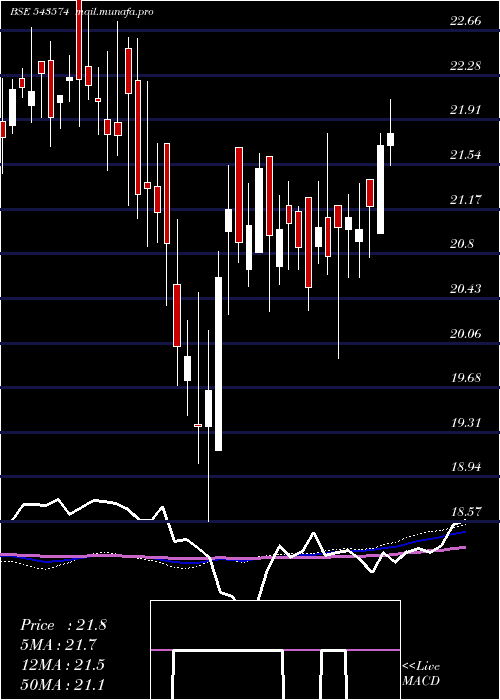Select the 18.57 price axis label
Image resolution: width=500 pixels, height=700 pixels.
point(466,511)
